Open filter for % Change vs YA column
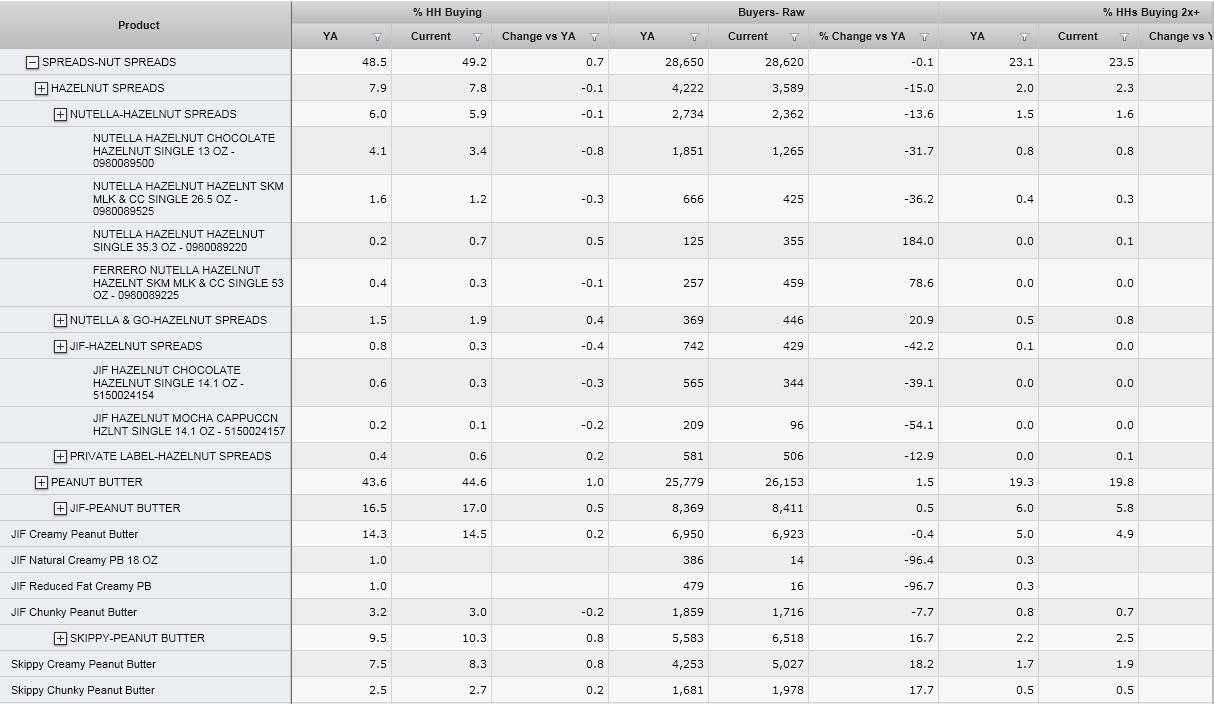The height and width of the screenshot is (704, 1214). pyautogui.click(x=924, y=37)
